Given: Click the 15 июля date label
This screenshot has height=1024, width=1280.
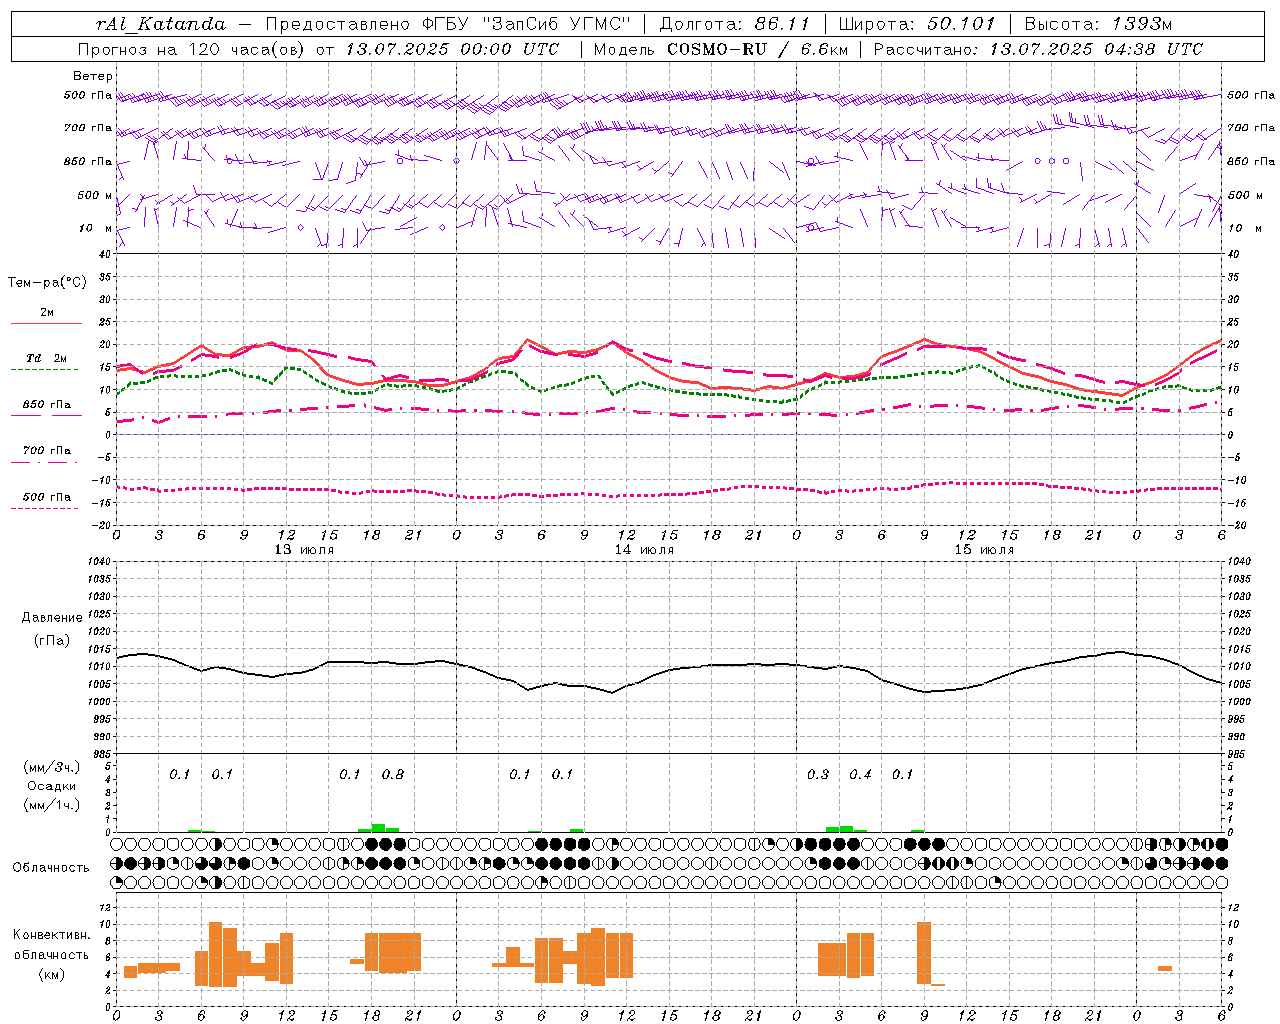Looking at the screenshot, I should click(984, 550).
